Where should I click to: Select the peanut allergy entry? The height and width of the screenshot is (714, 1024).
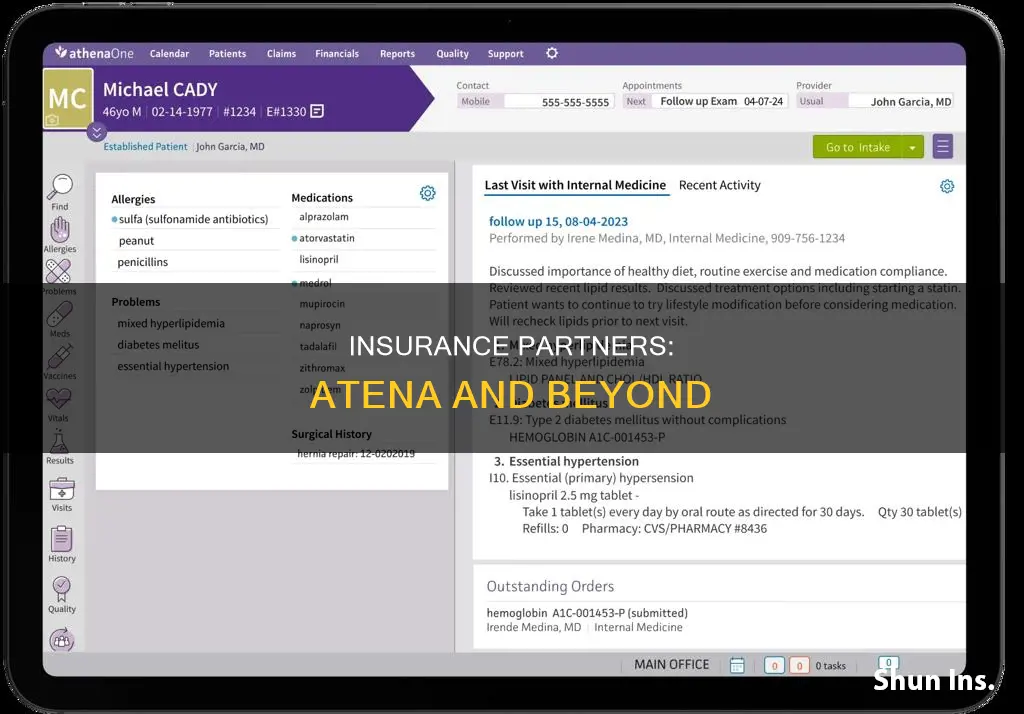[136, 240]
